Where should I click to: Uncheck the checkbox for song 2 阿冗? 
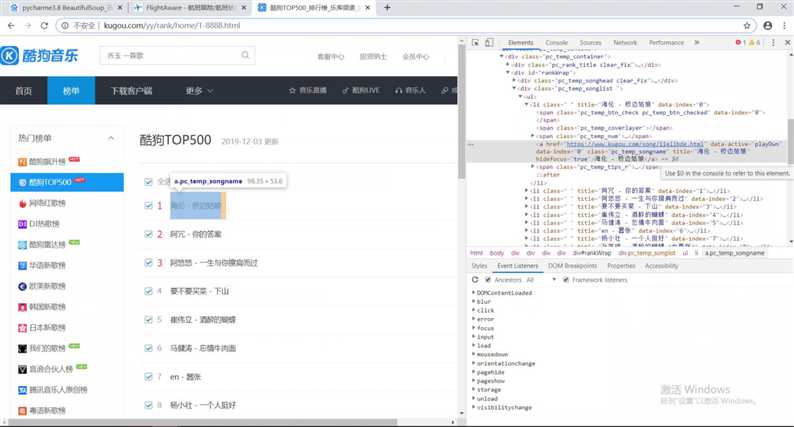148,234
